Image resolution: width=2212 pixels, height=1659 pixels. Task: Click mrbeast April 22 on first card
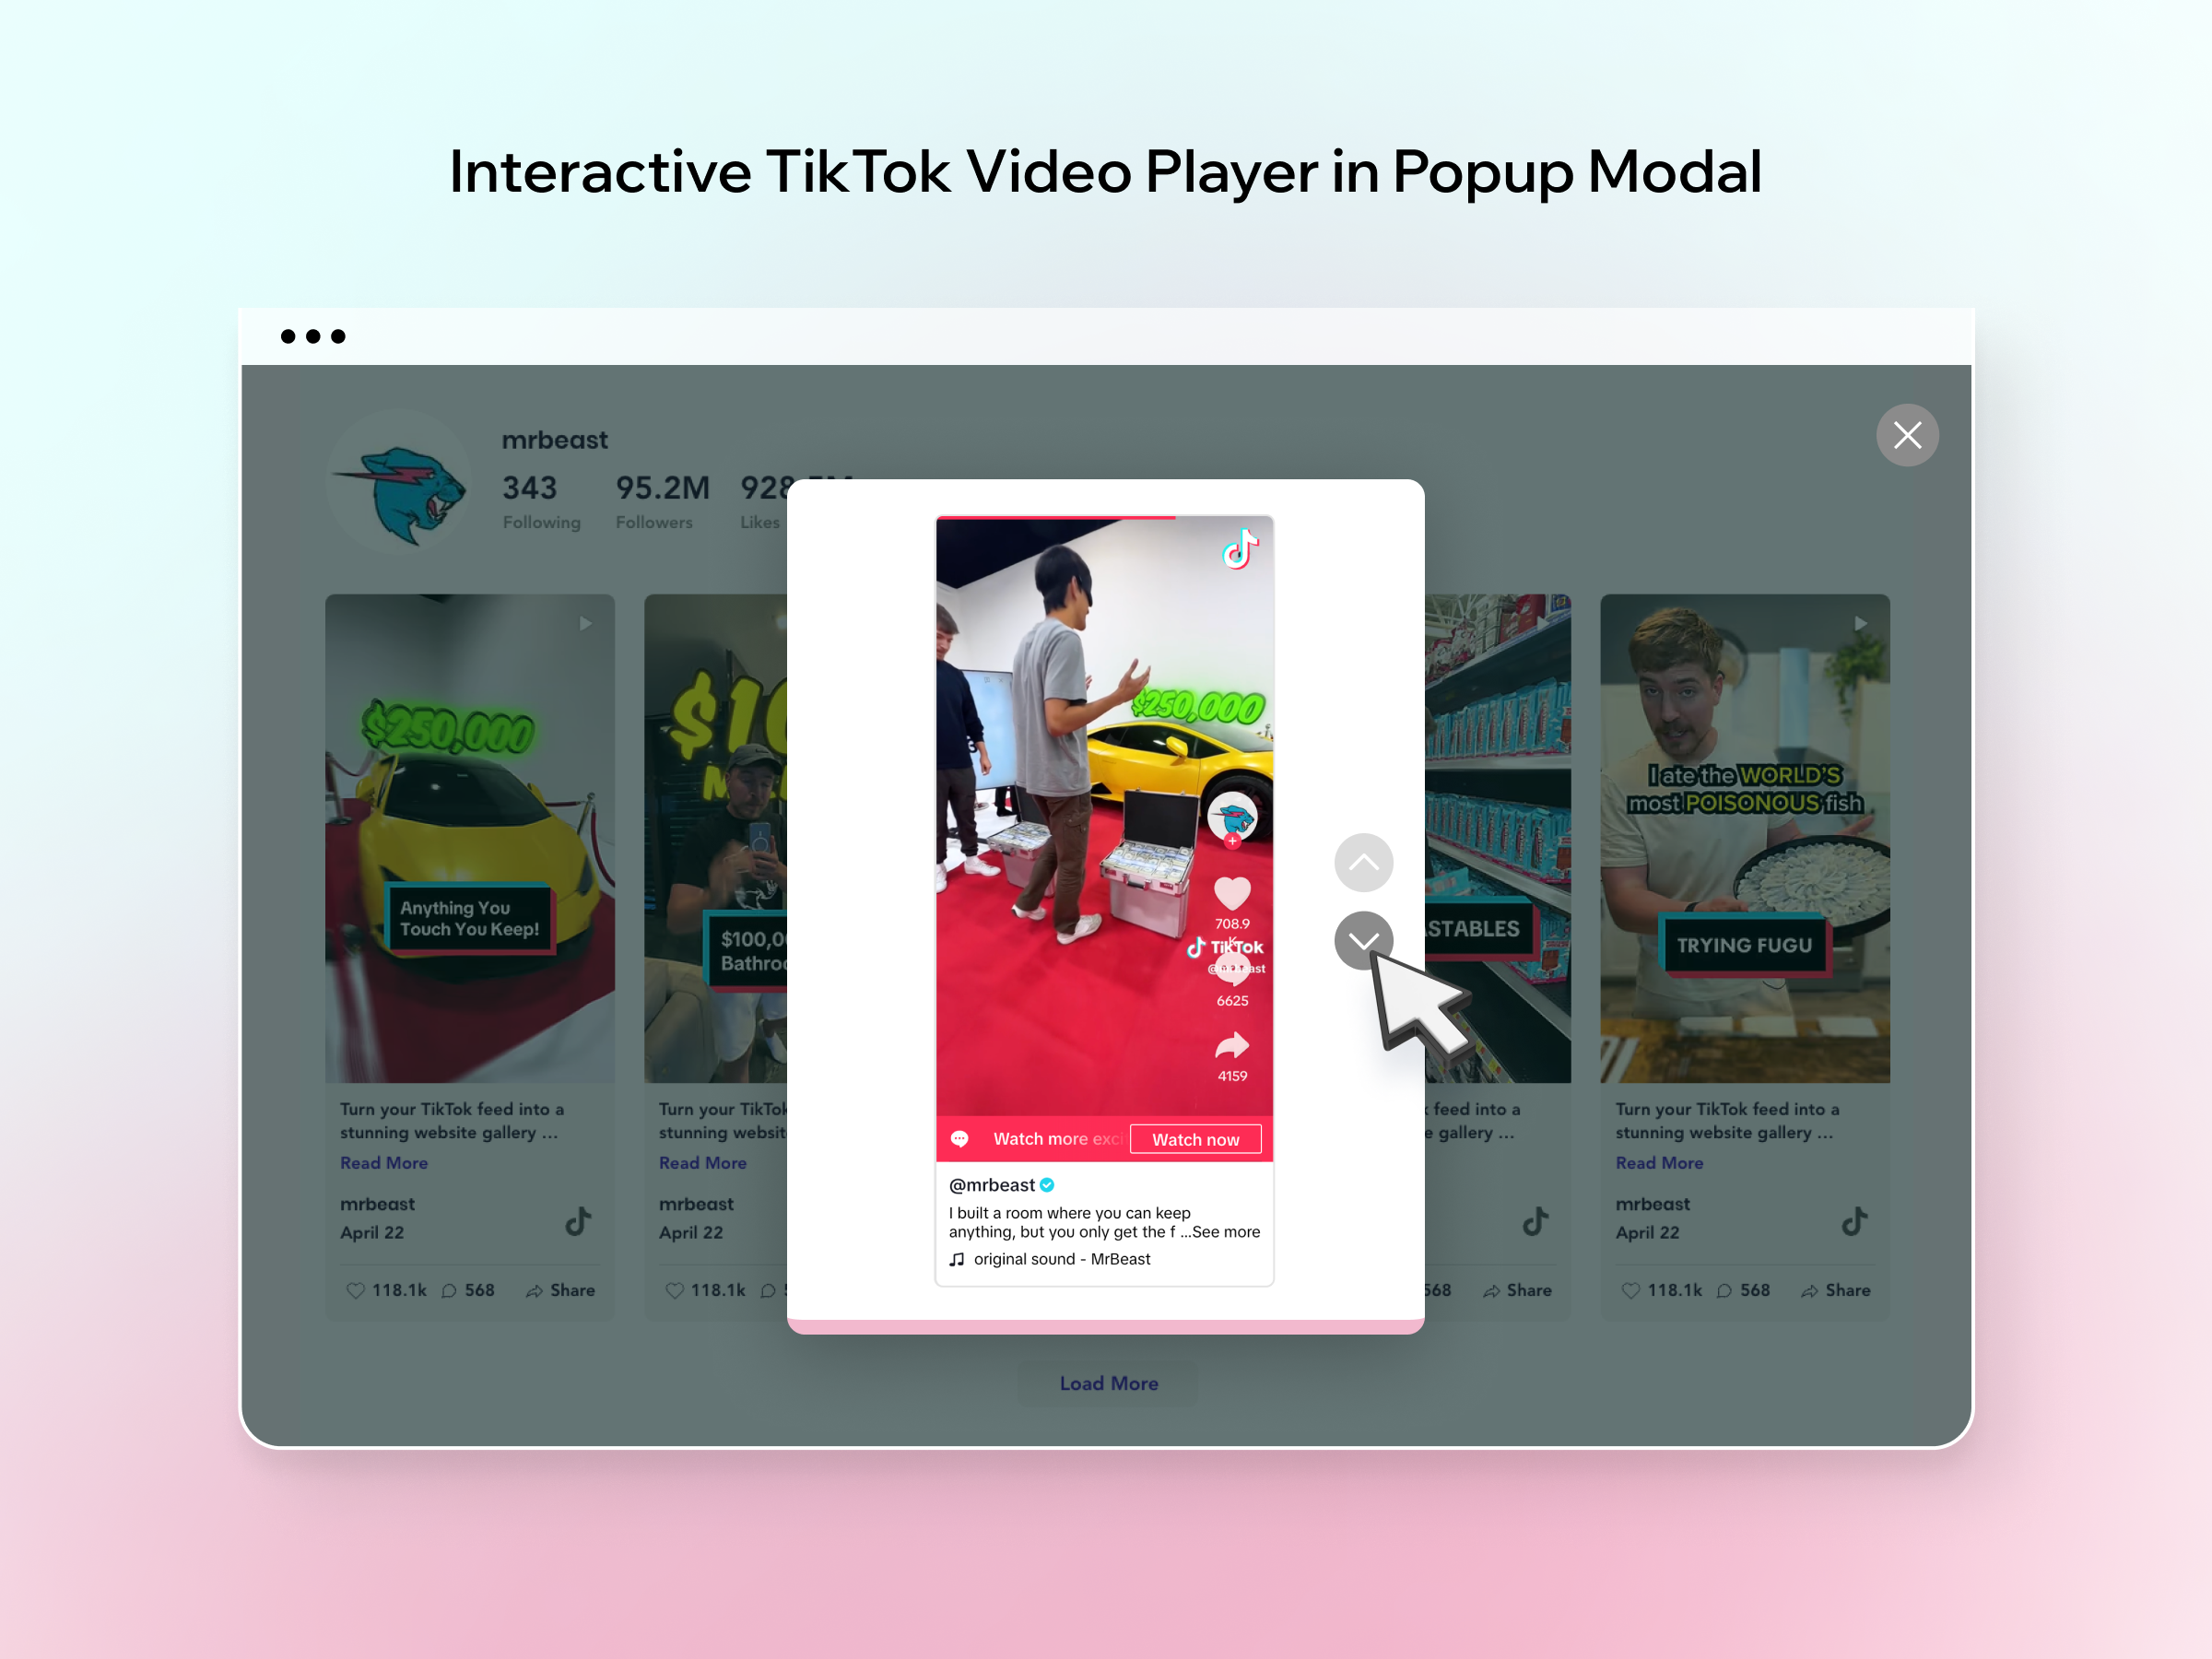pyautogui.click(x=377, y=1218)
